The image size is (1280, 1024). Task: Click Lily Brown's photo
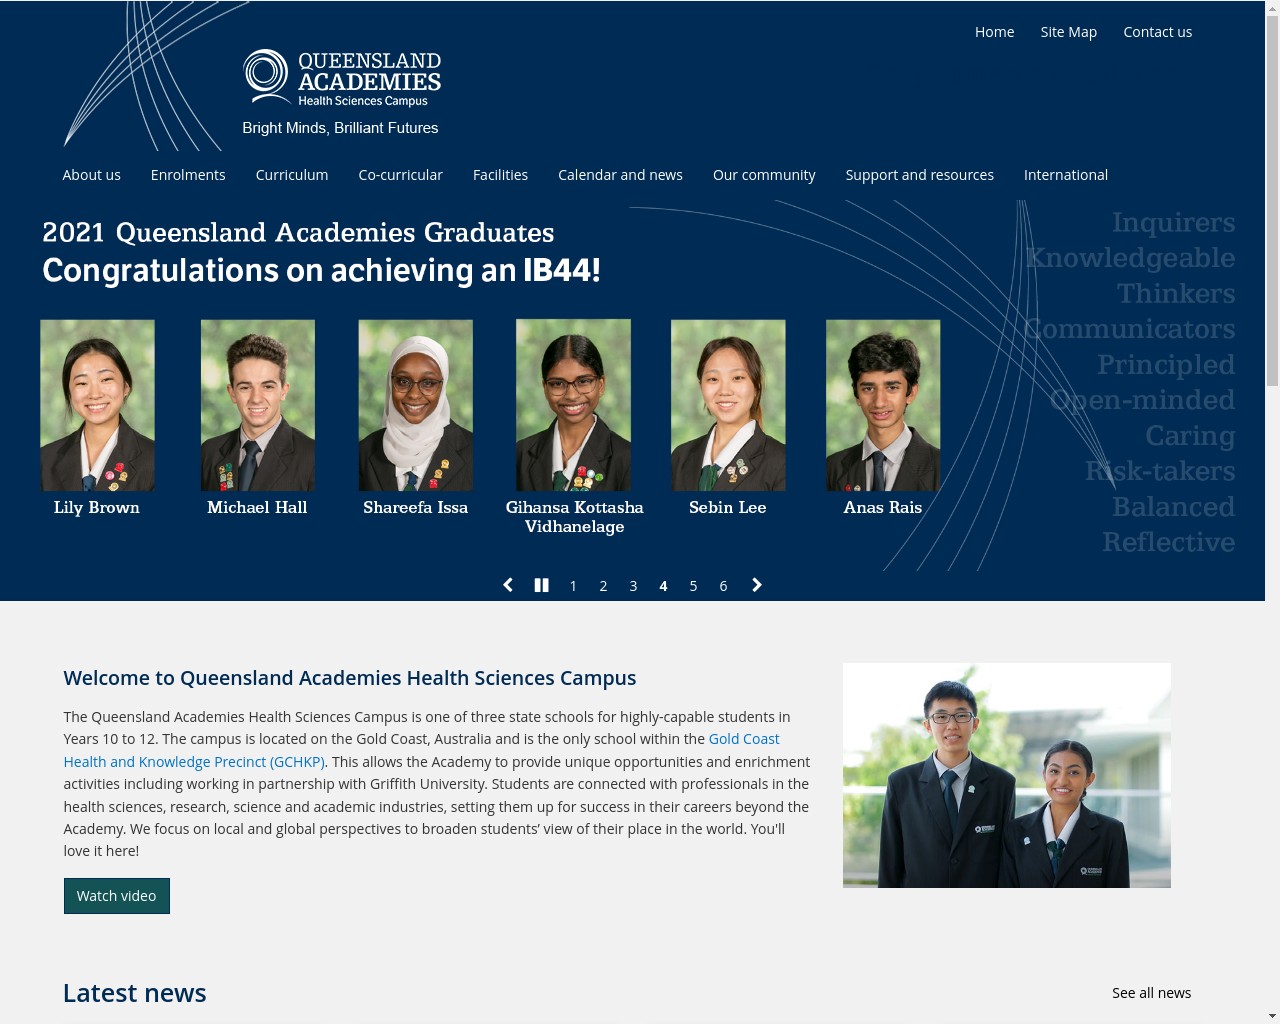click(97, 405)
